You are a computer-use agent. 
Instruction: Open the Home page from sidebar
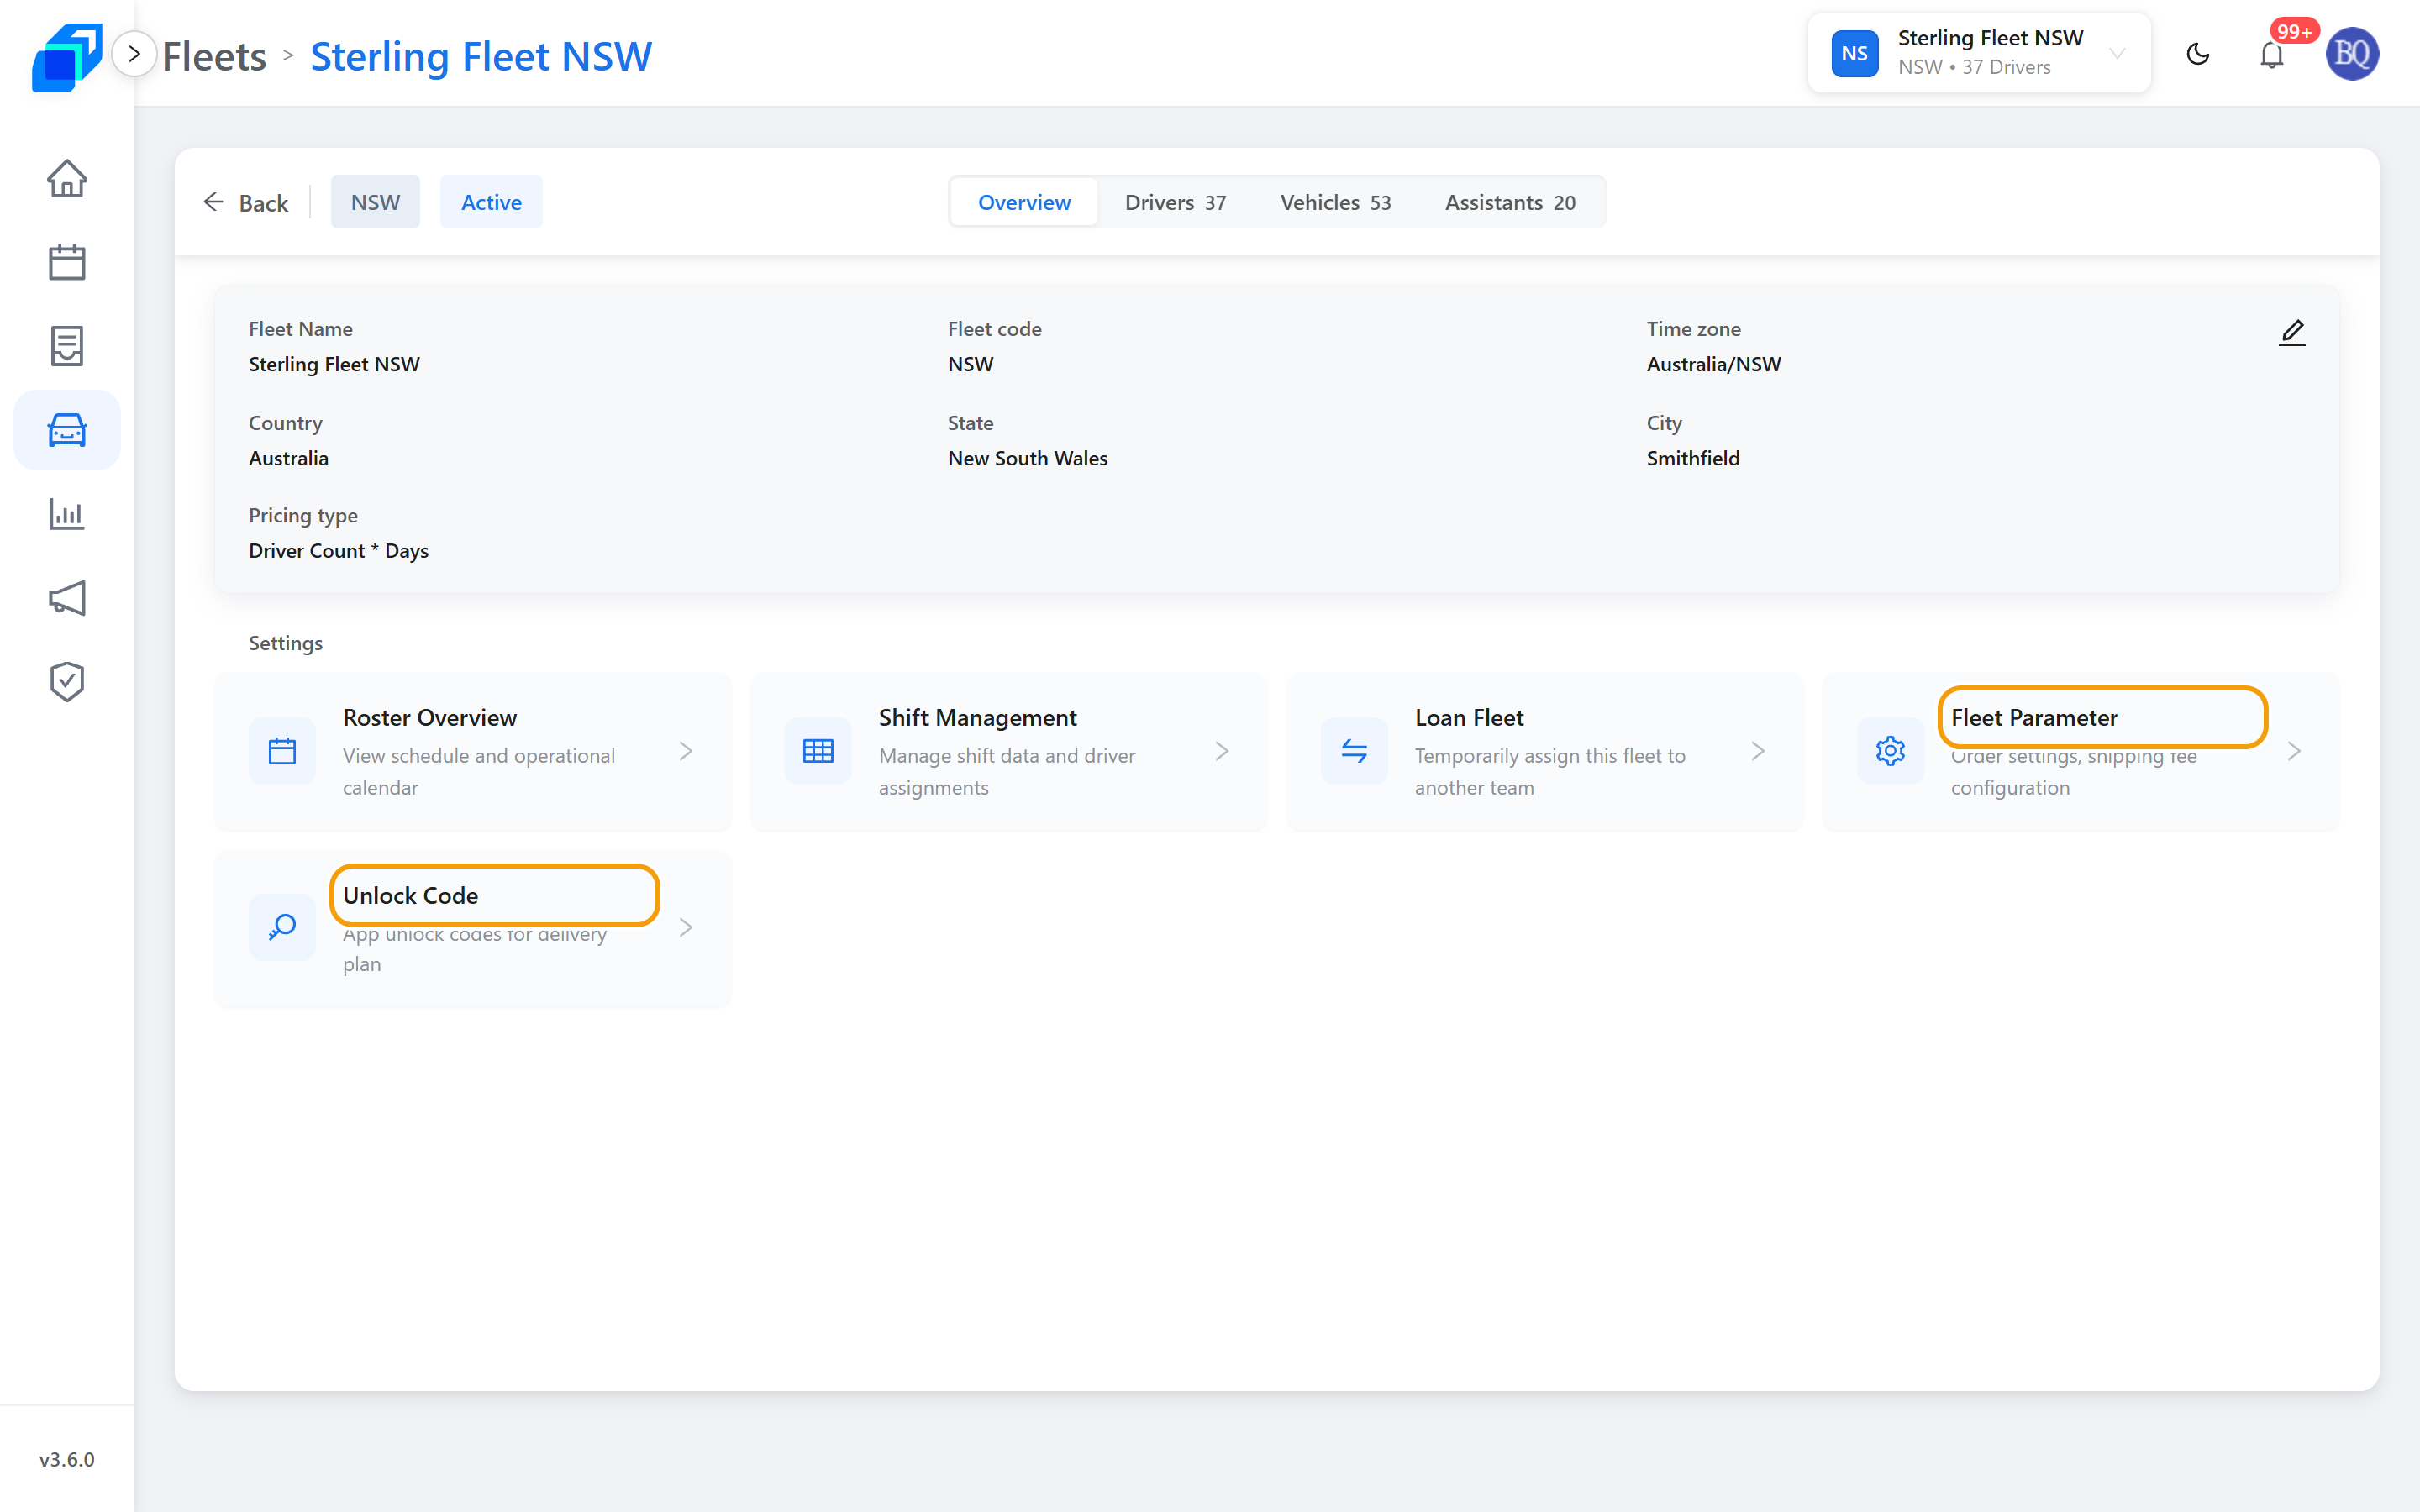[x=67, y=179]
